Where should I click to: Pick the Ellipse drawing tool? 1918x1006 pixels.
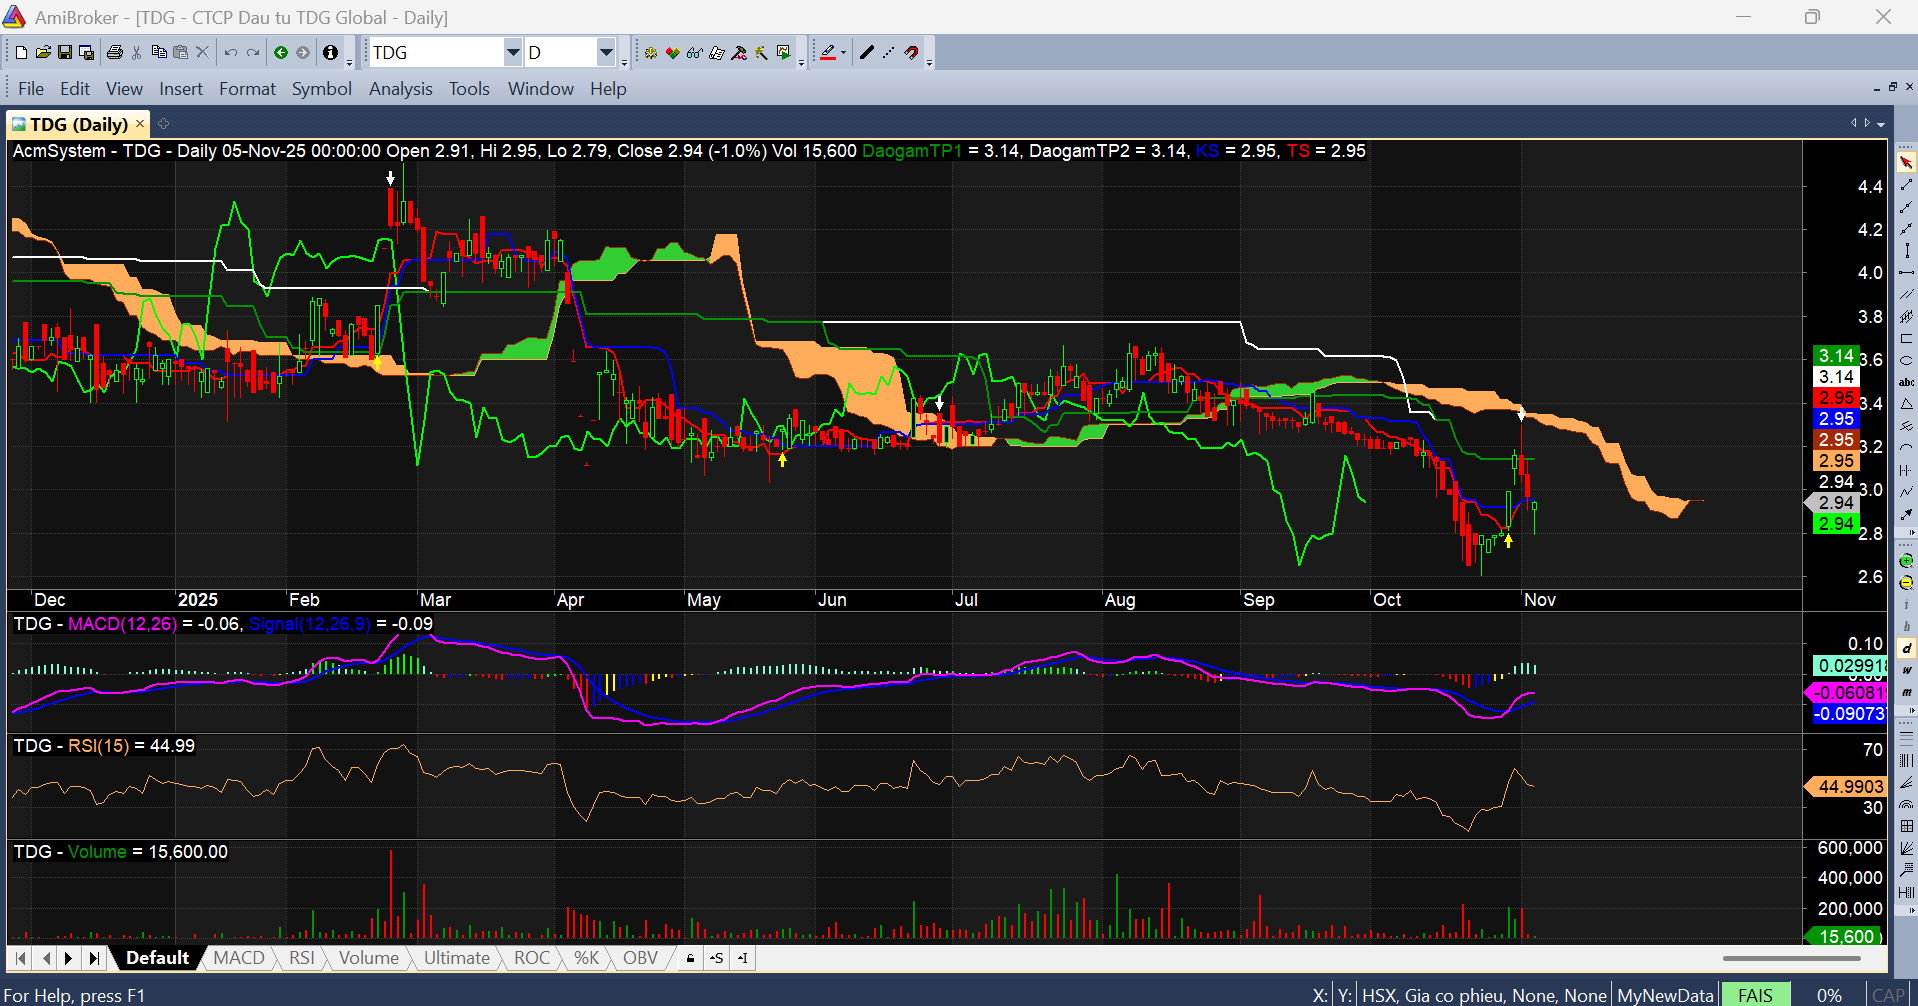point(1906,361)
